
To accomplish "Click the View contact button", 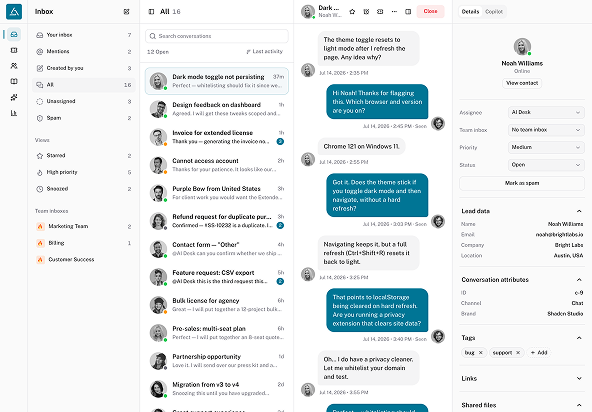I will point(522,83).
